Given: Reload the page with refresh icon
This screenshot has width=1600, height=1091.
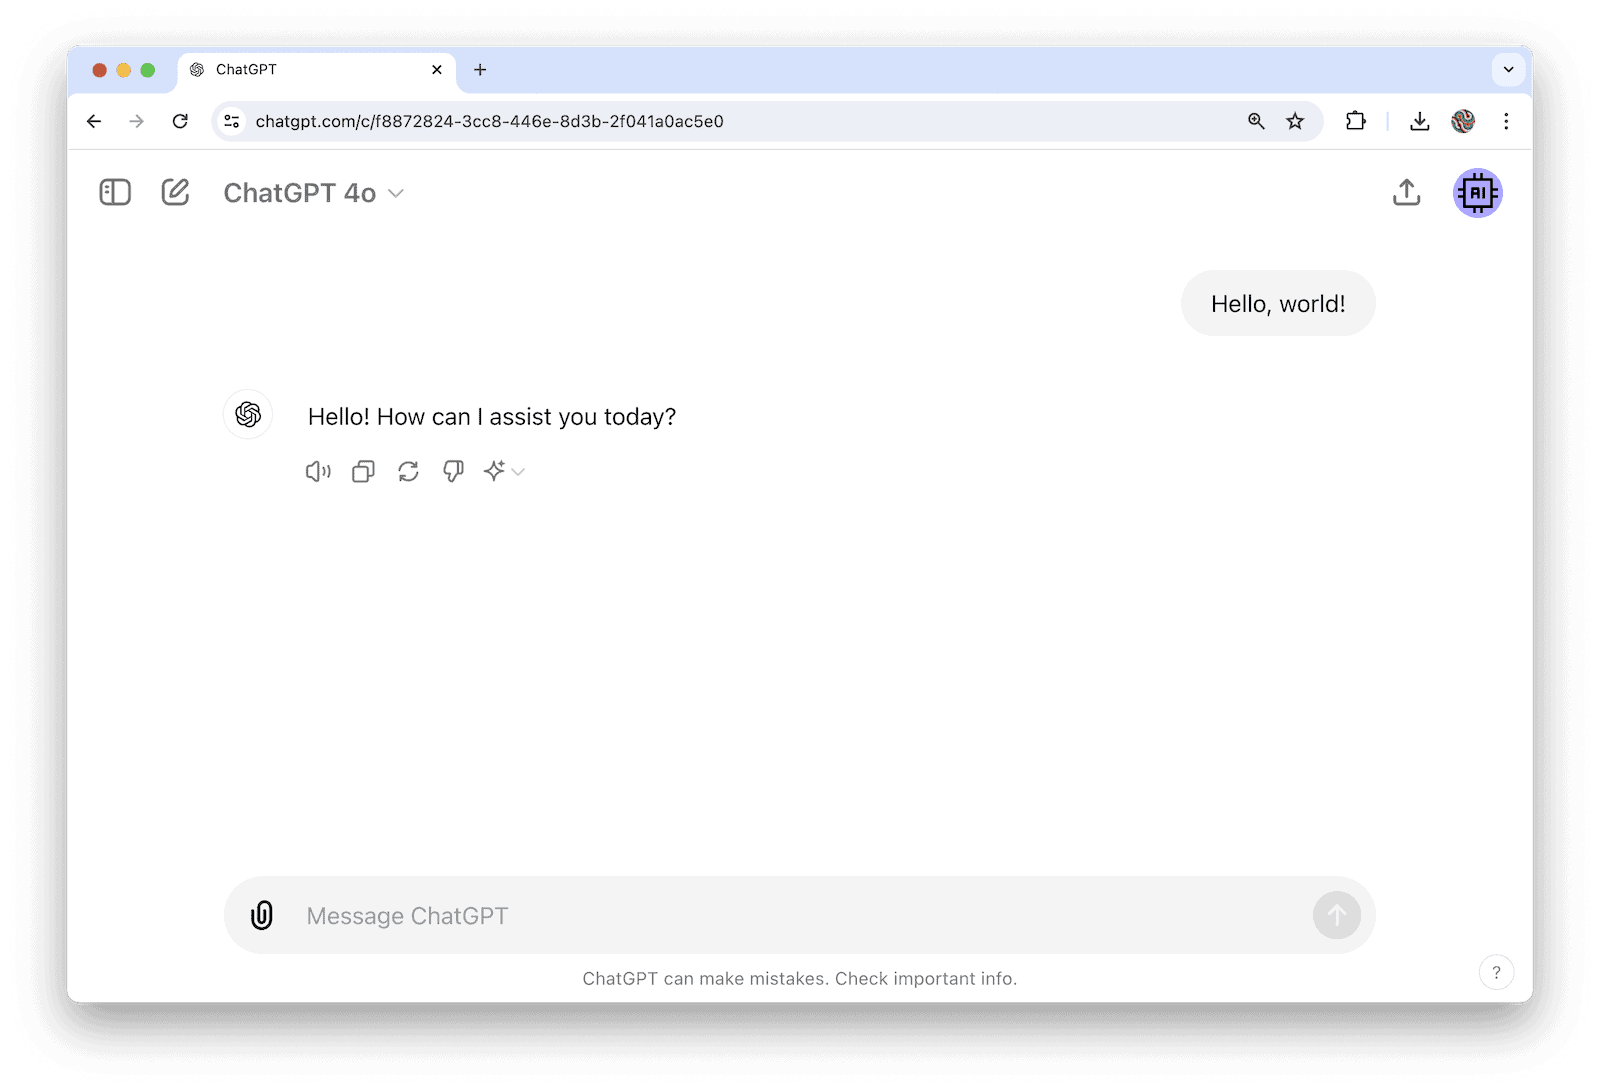Looking at the screenshot, I should coord(180,121).
